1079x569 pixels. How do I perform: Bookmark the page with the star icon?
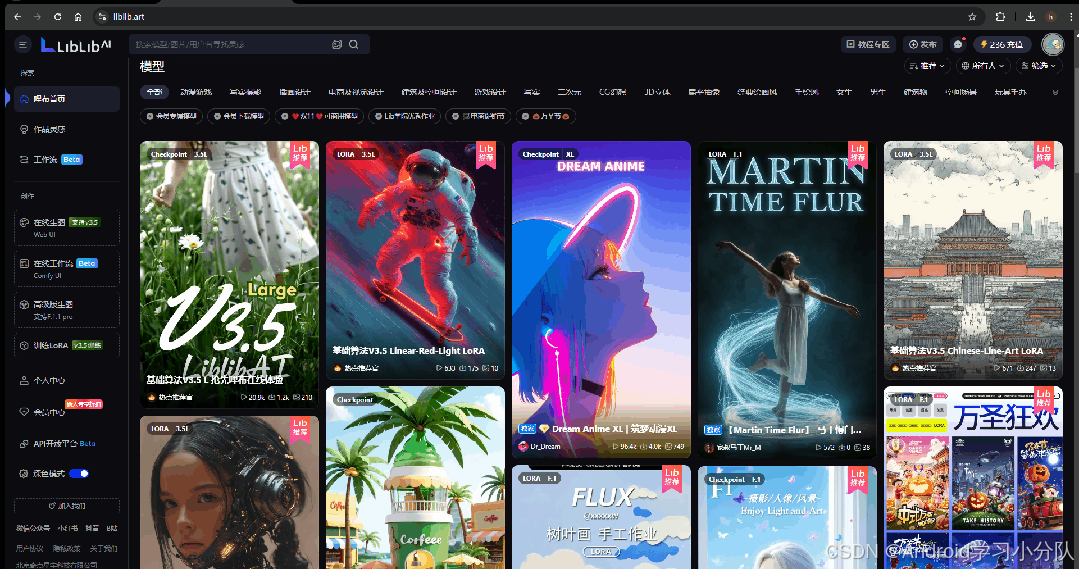[972, 17]
